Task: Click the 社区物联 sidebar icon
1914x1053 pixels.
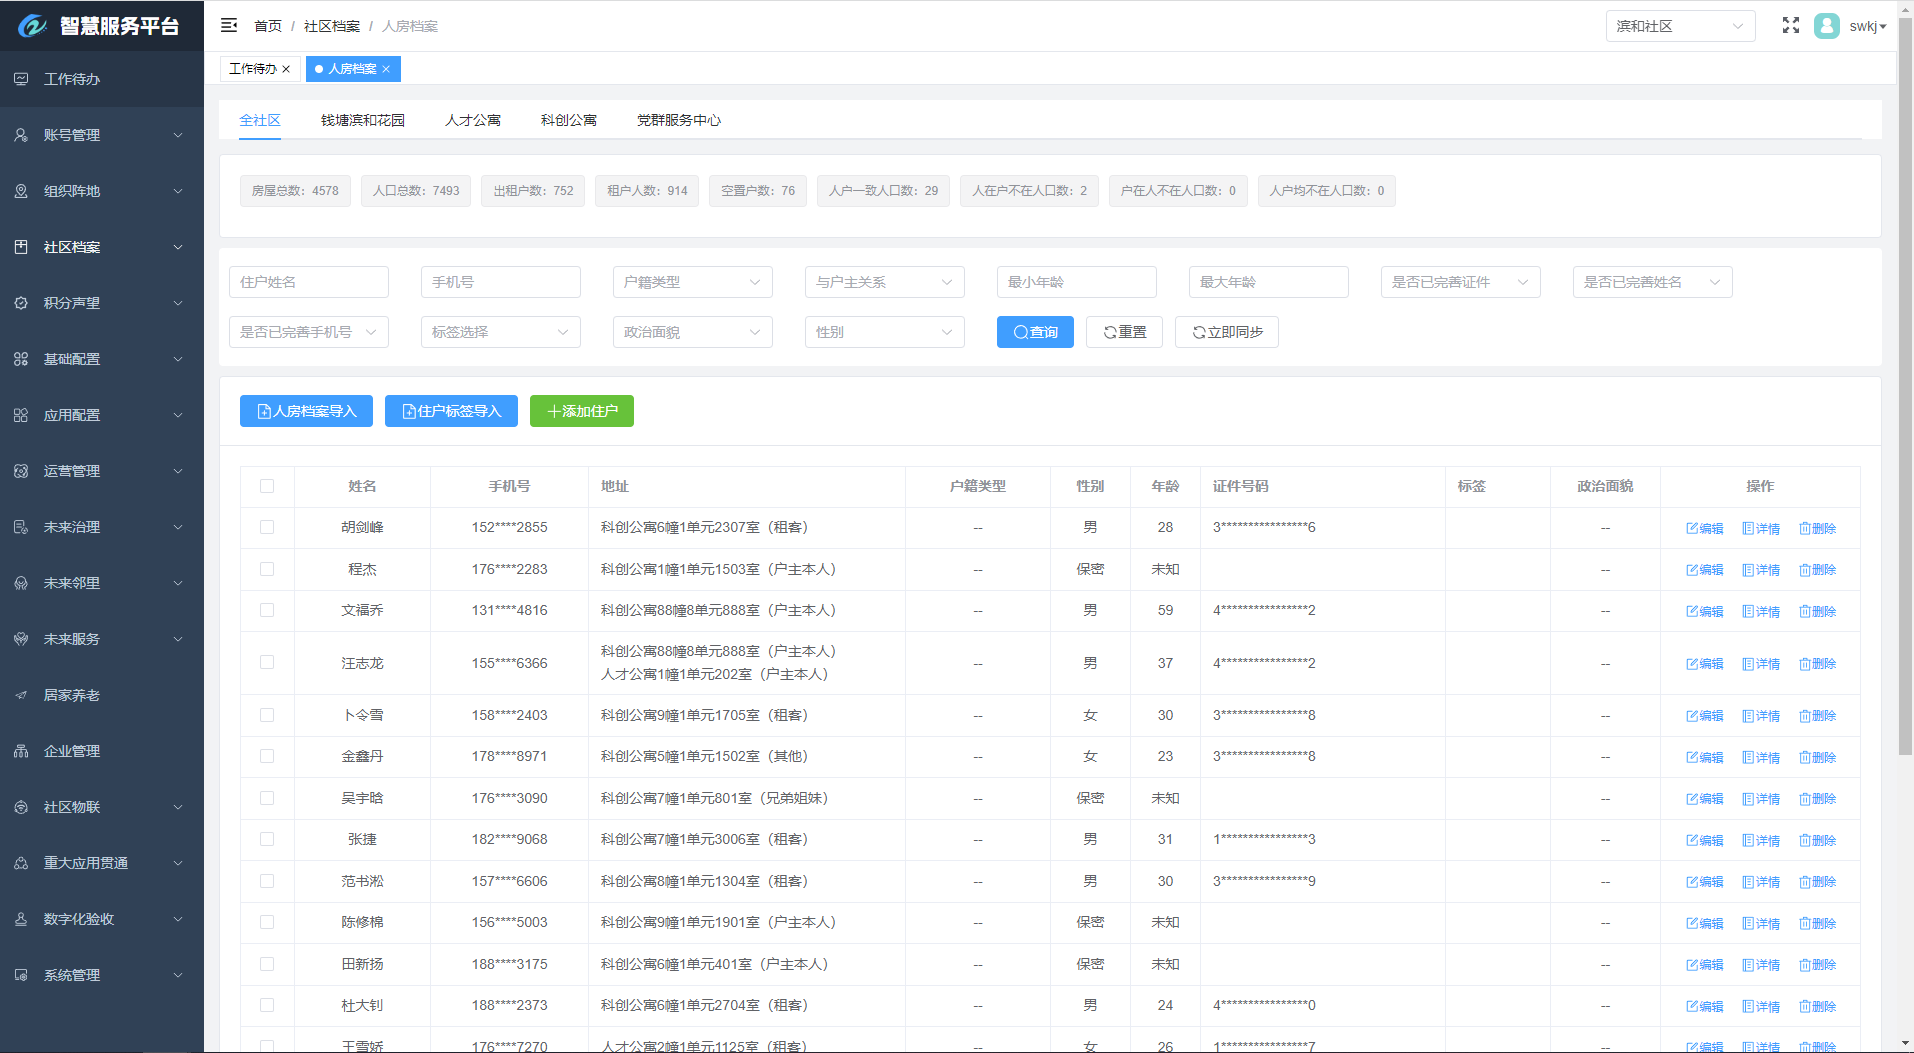Action: (x=21, y=807)
